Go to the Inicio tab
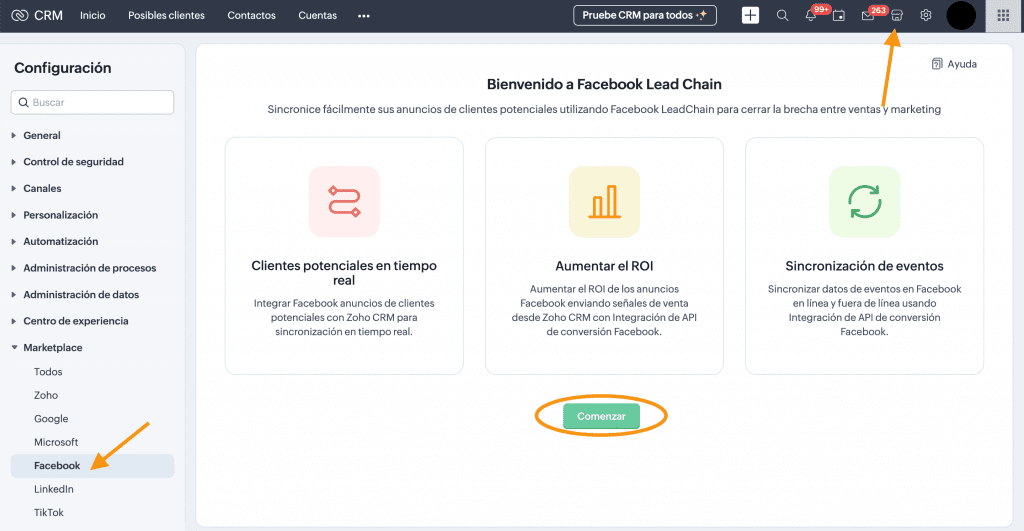This screenshot has height=531, width=1024. [93, 15]
